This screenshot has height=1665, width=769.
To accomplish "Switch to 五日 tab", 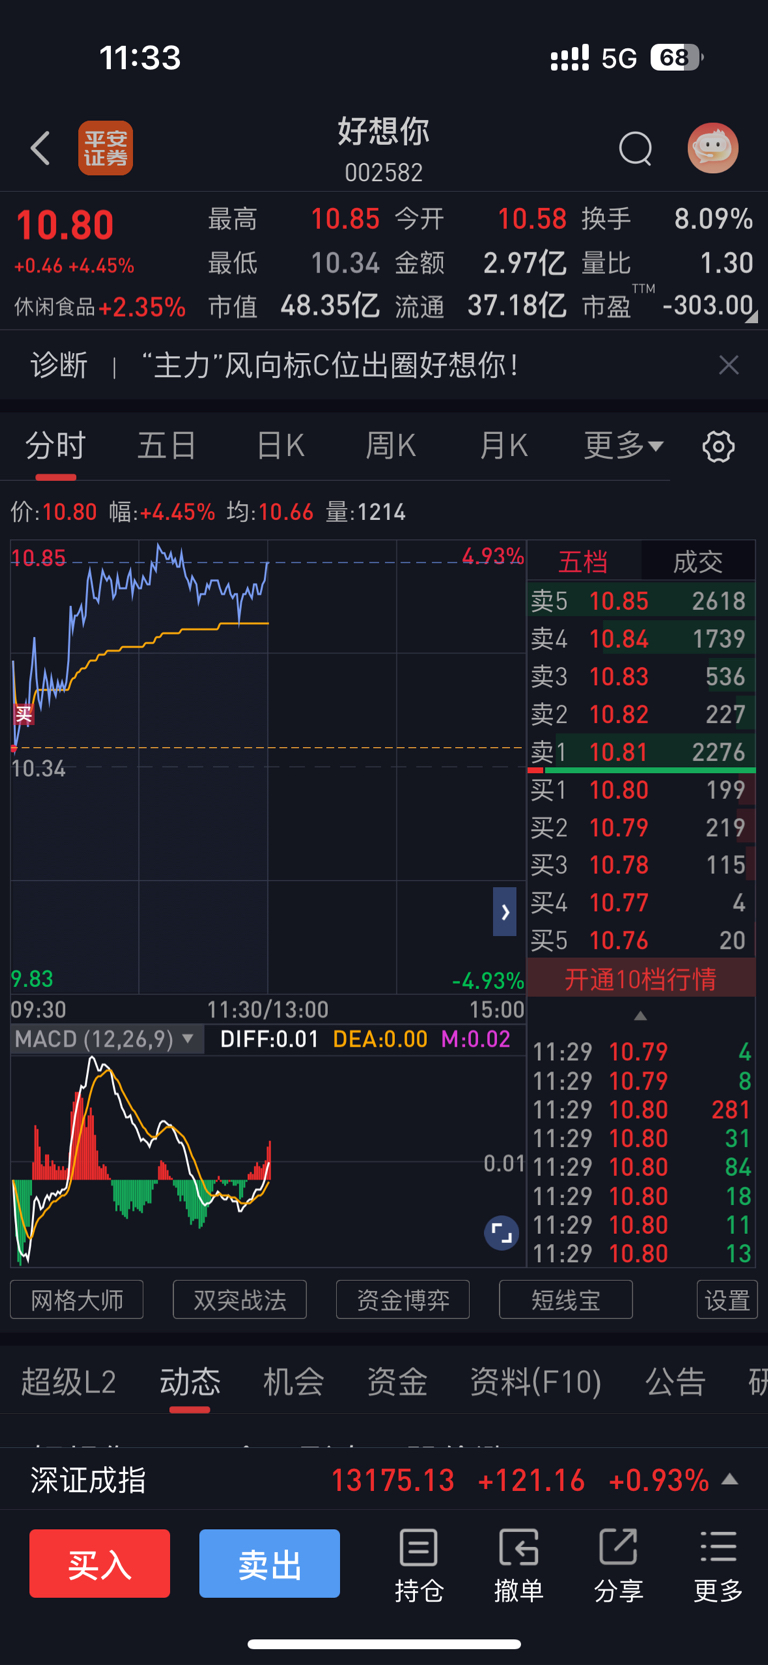I will 167,446.
